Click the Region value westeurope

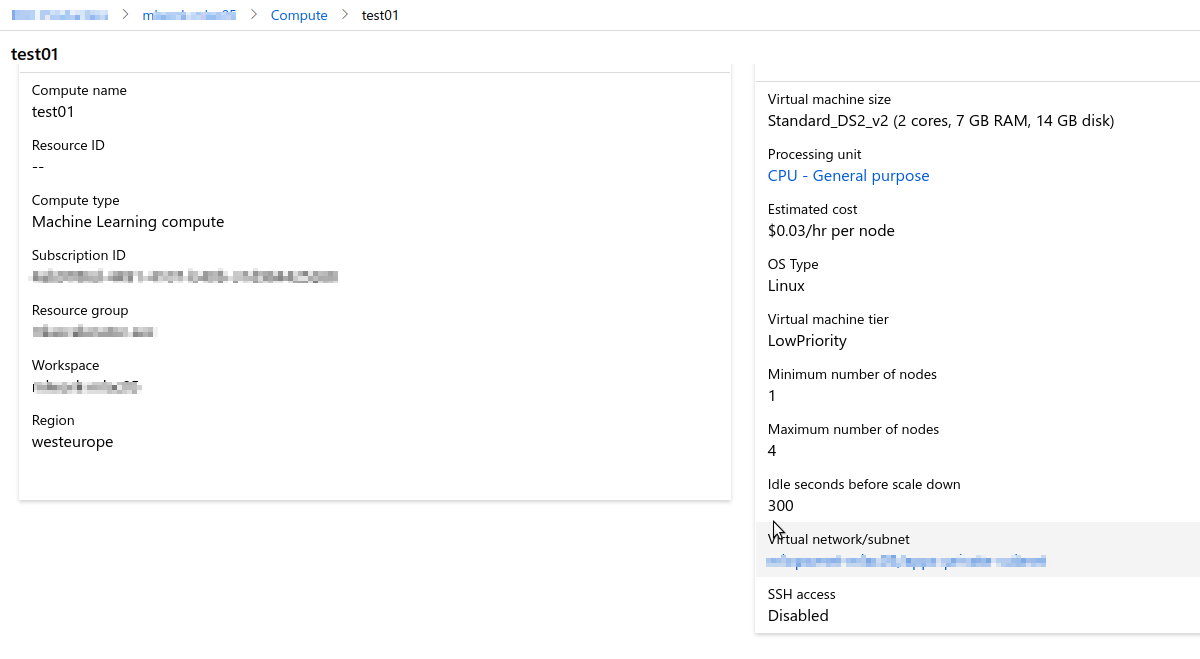coord(72,441)
